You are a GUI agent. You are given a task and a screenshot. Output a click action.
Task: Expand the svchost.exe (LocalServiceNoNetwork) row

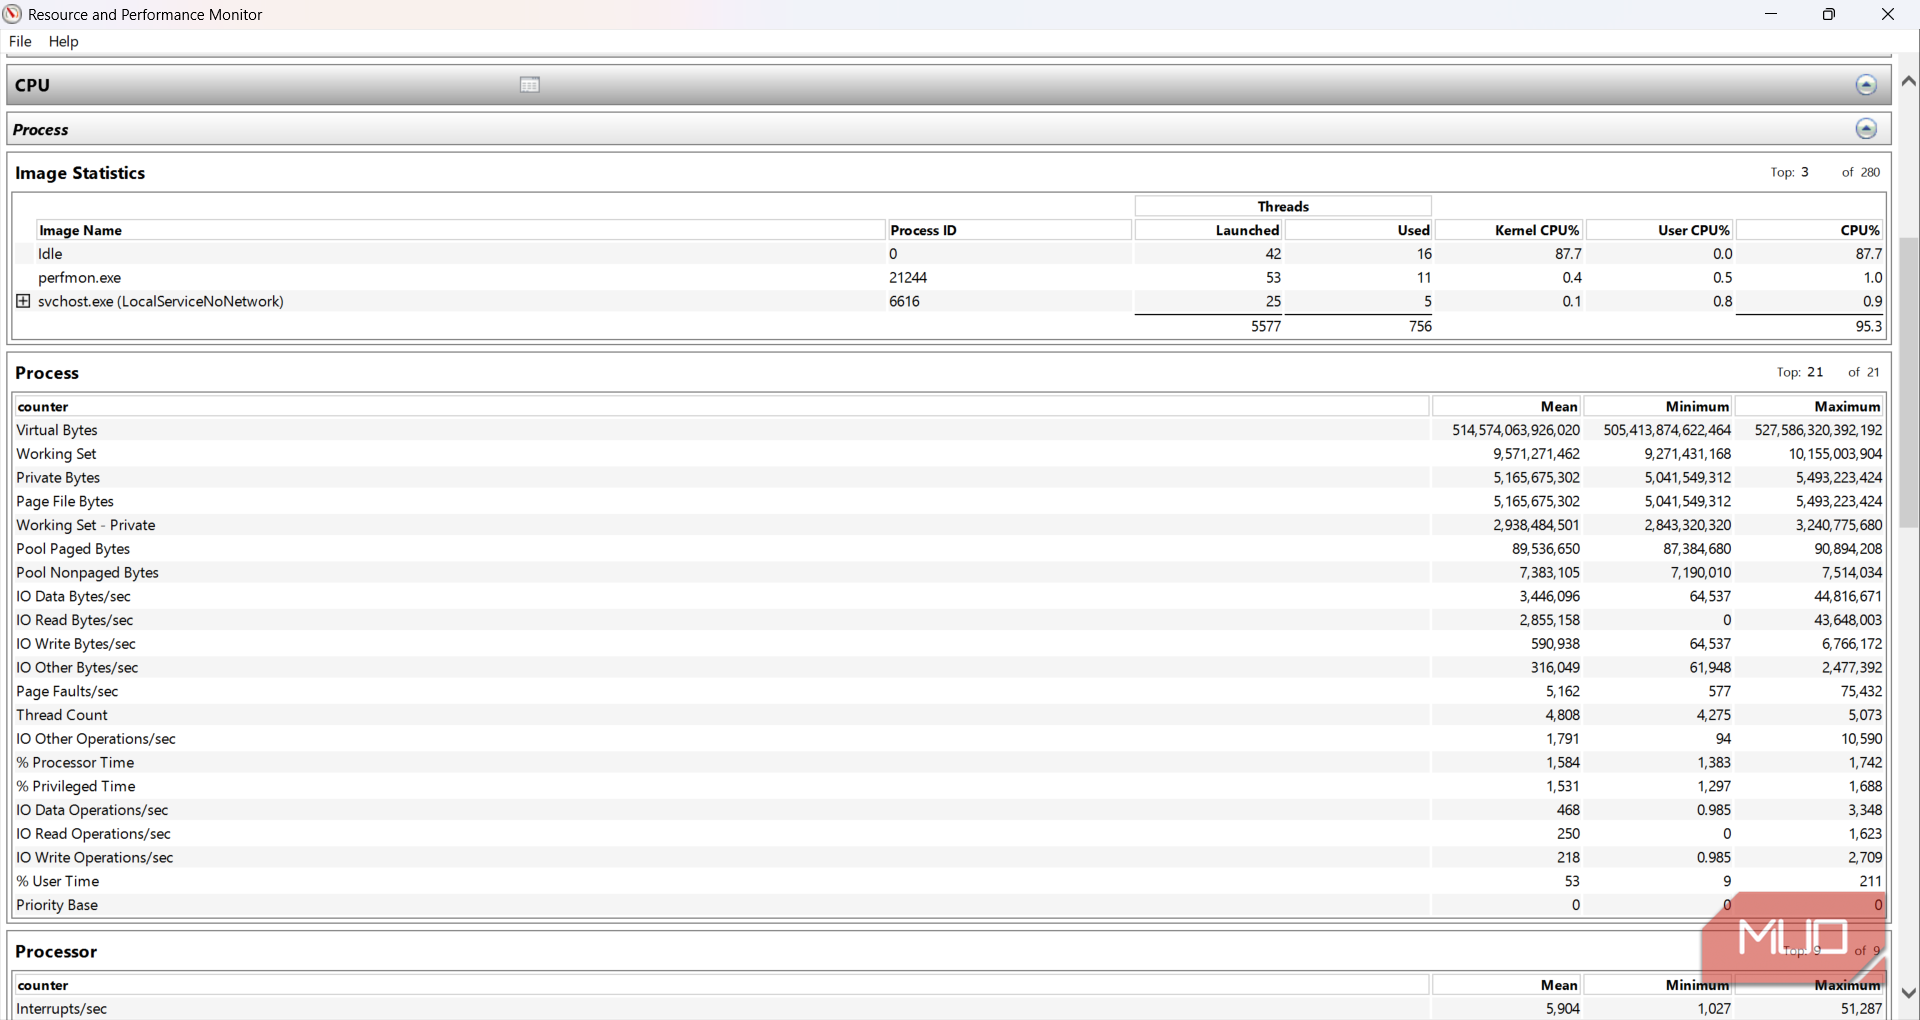(x=24, y=301)
